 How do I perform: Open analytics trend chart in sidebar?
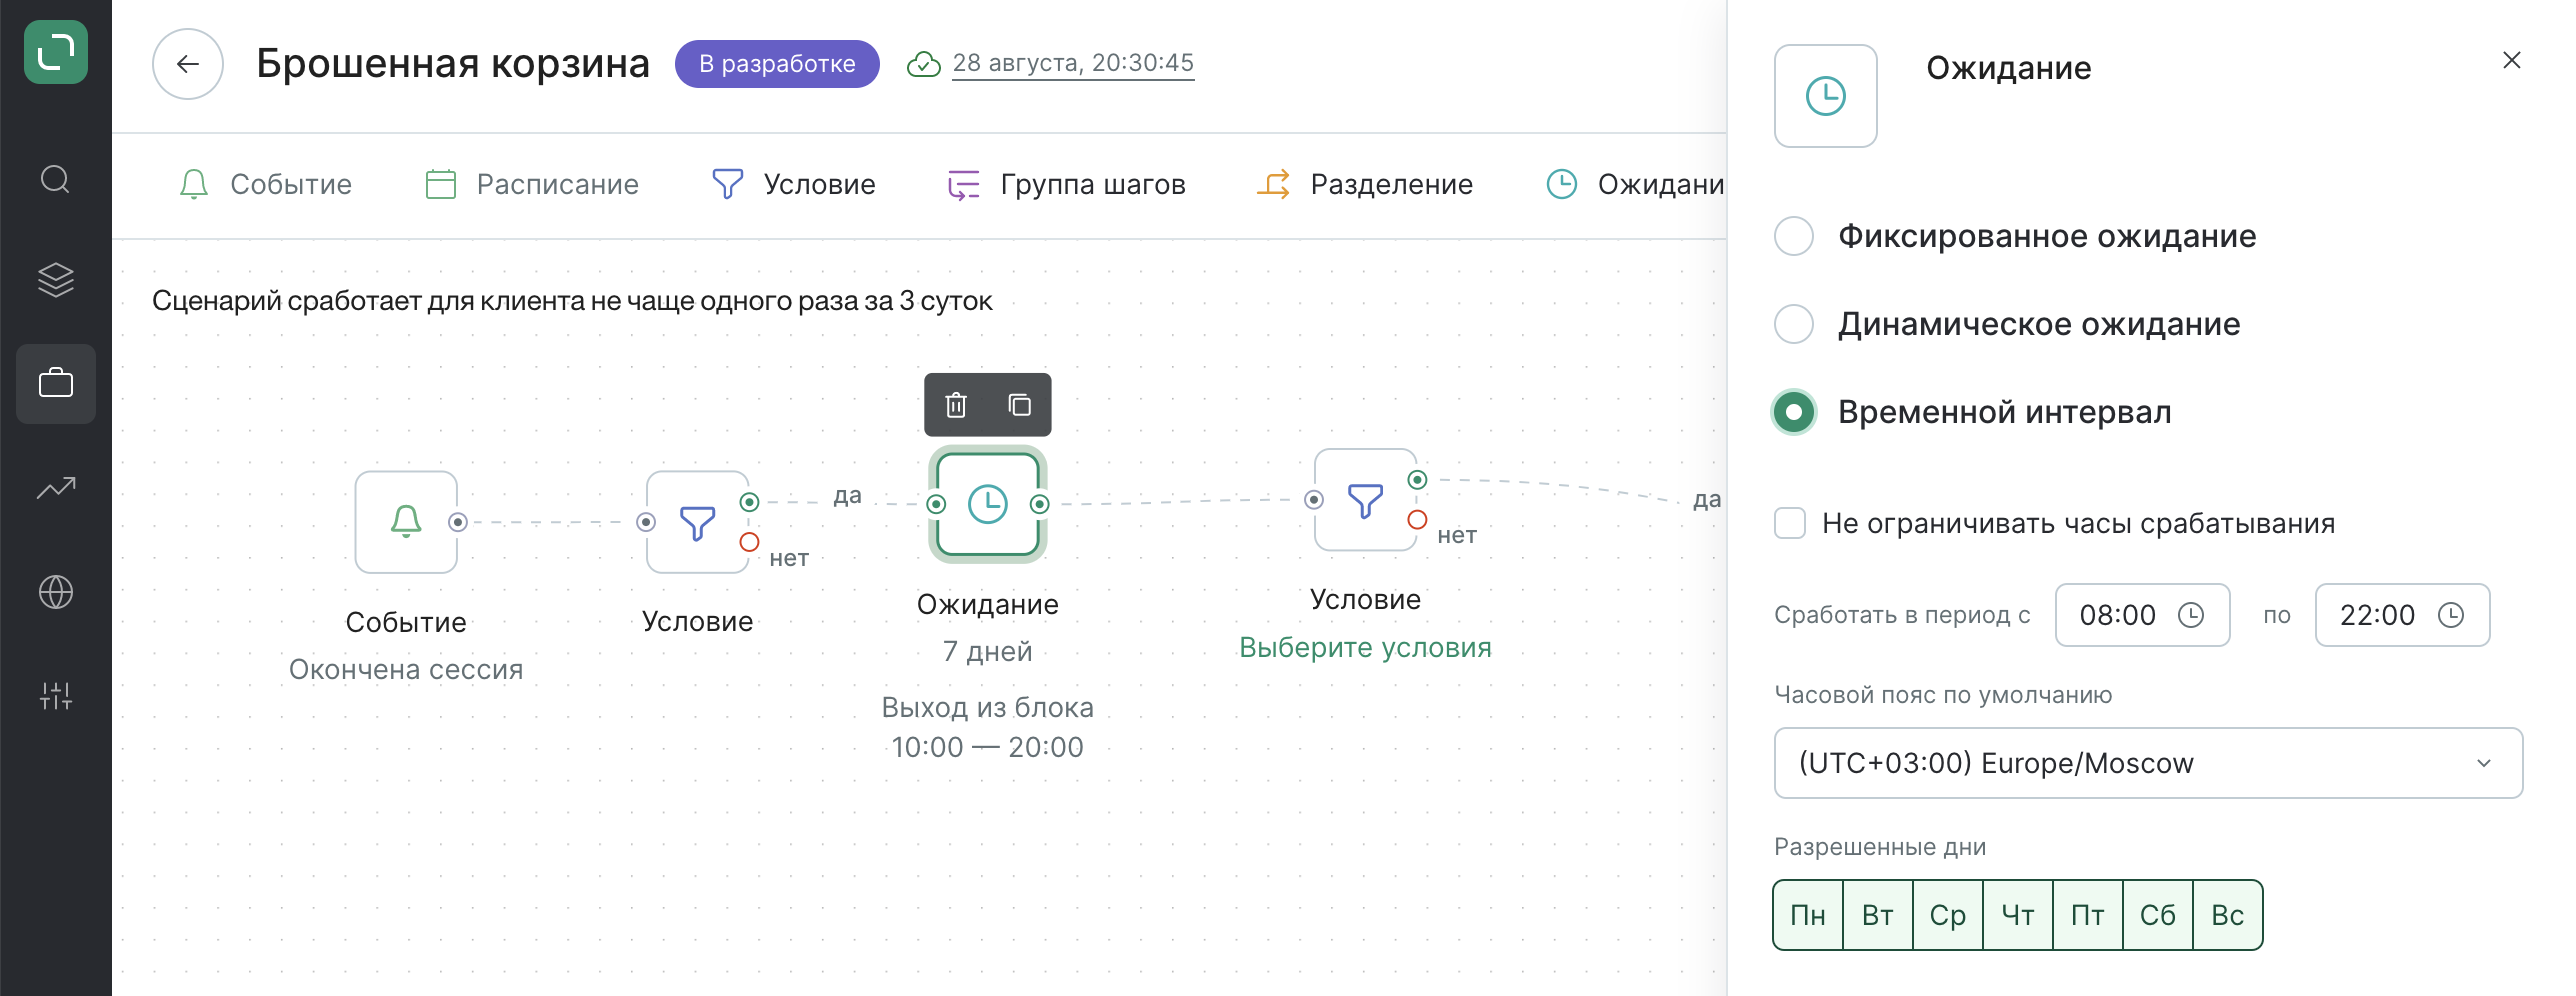[56, 488]
